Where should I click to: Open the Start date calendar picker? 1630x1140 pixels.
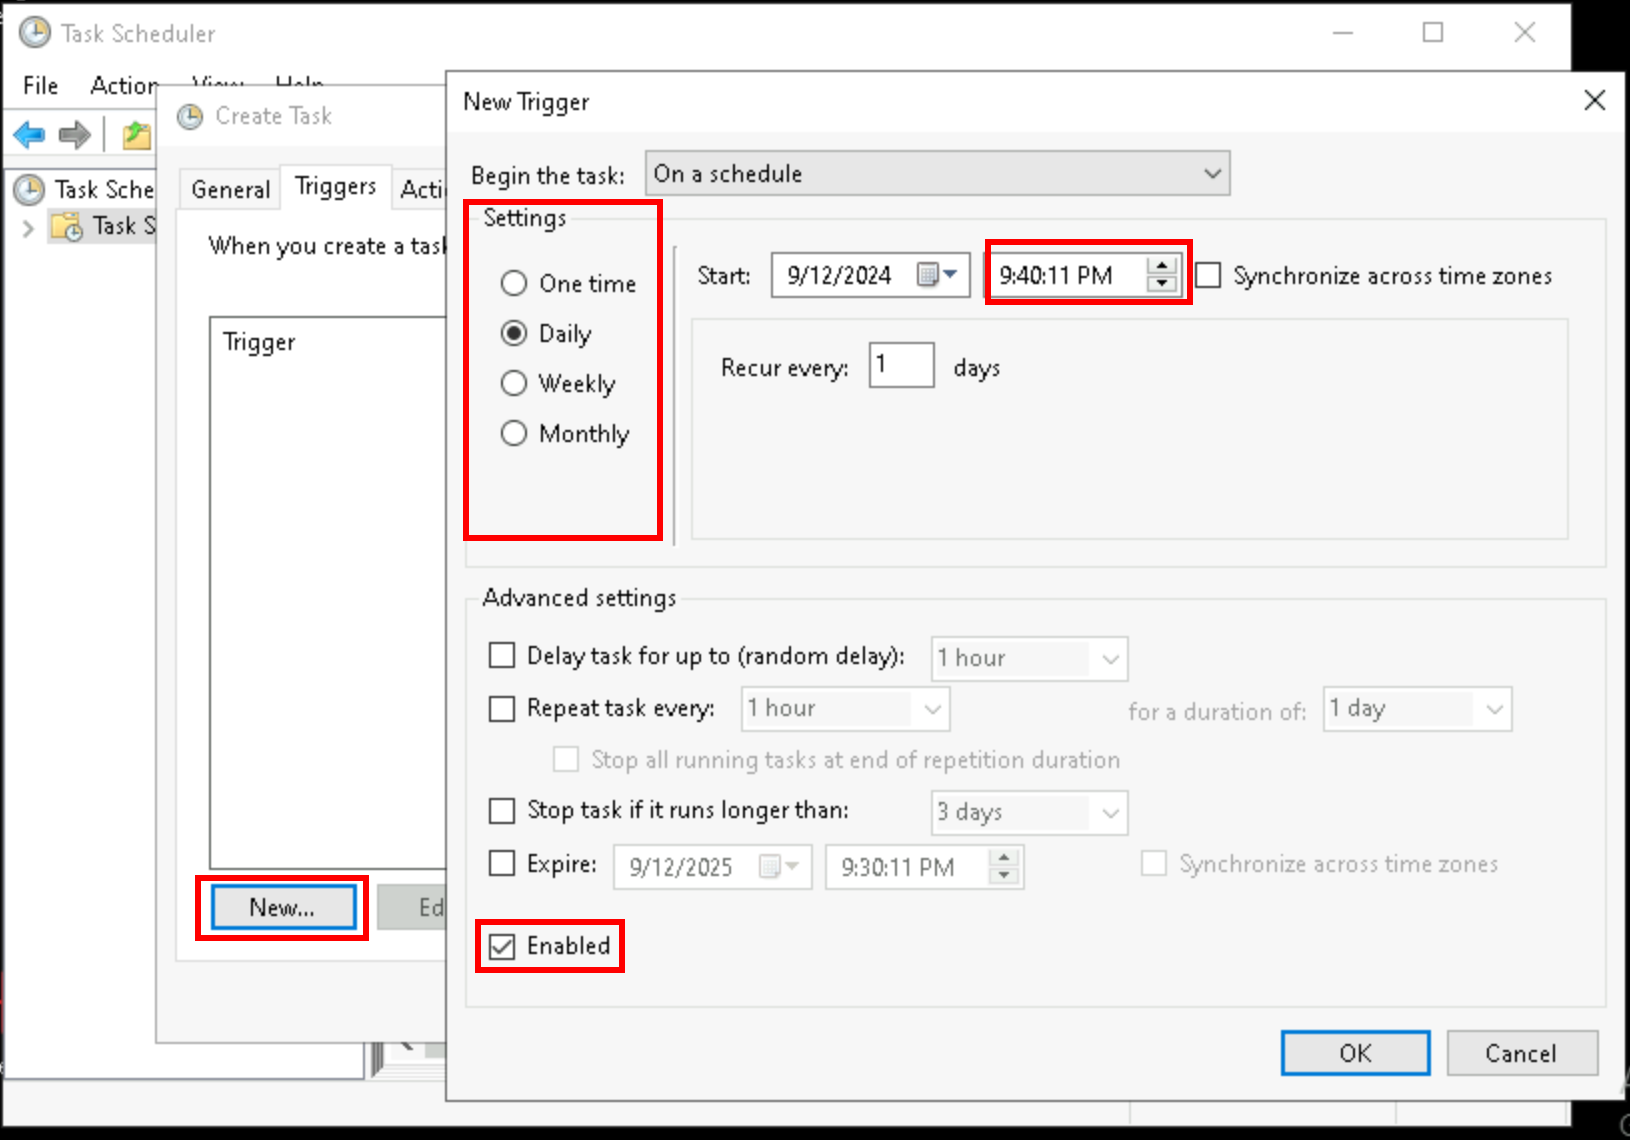(x=937, y=275)
